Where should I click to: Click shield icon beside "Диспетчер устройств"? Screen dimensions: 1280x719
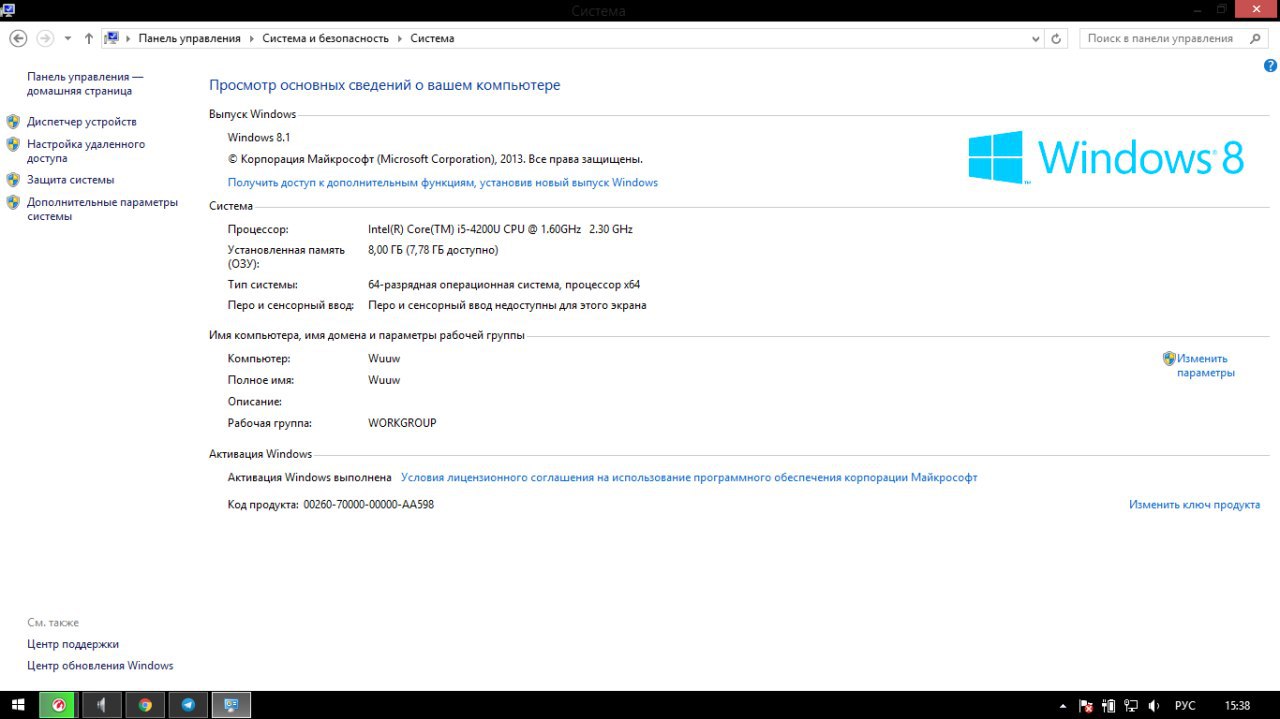click(13, 121)
